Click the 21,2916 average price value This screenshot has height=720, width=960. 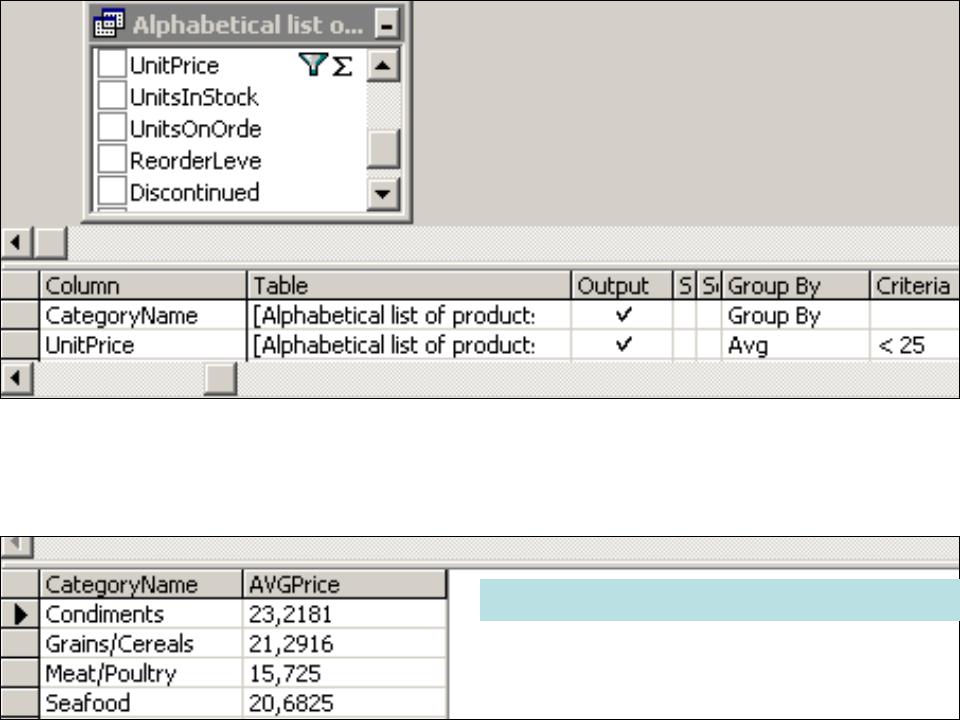click(x=345, y=643)
